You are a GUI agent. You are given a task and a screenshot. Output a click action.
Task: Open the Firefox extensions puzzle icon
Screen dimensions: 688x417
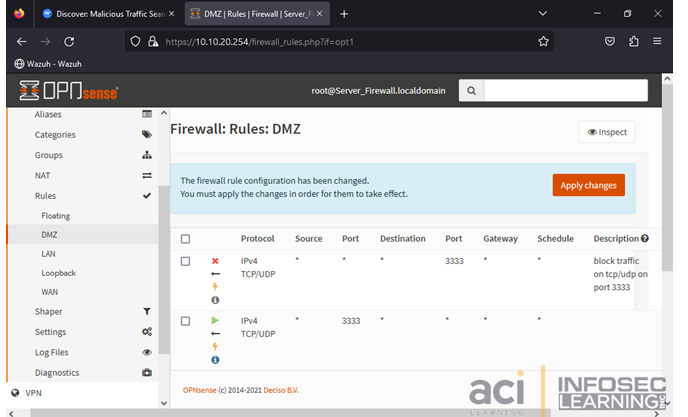(x=633, y=42)
